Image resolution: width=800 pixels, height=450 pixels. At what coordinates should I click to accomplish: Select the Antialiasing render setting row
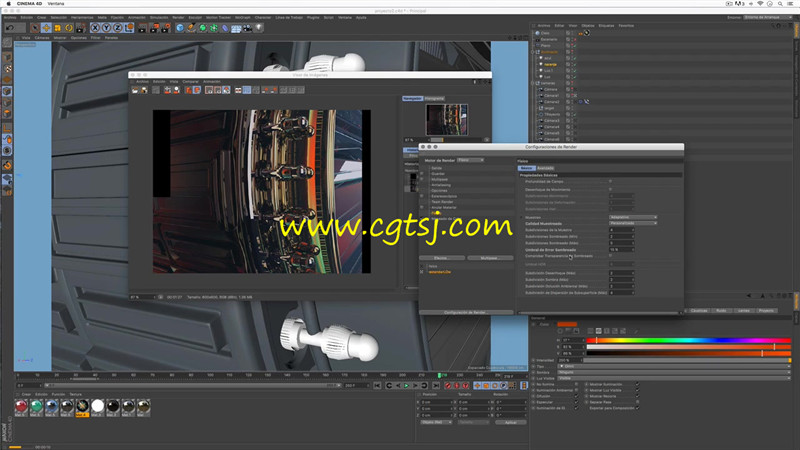pos(468,185)
